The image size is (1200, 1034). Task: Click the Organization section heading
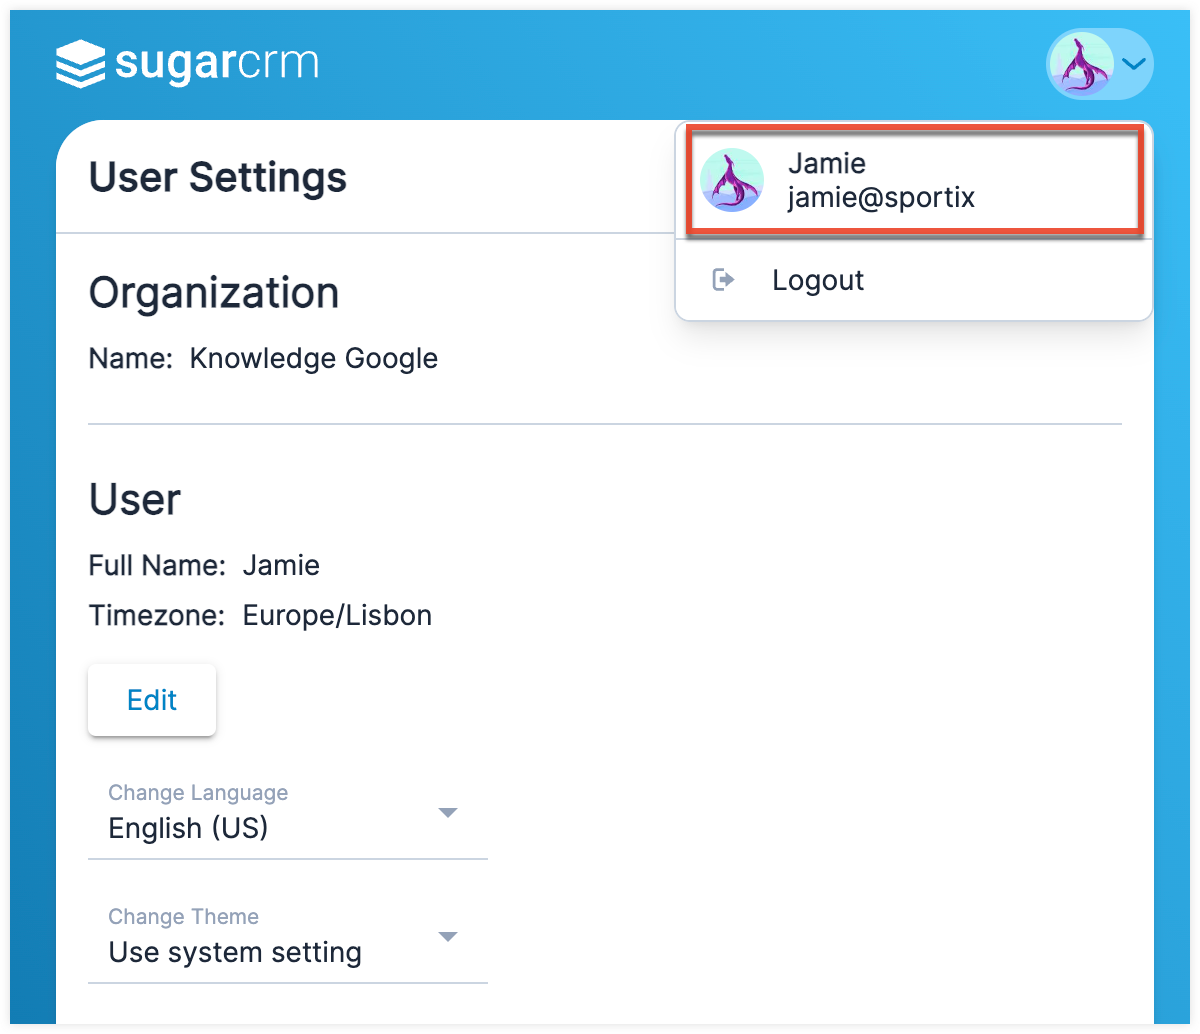coord(214,293)
